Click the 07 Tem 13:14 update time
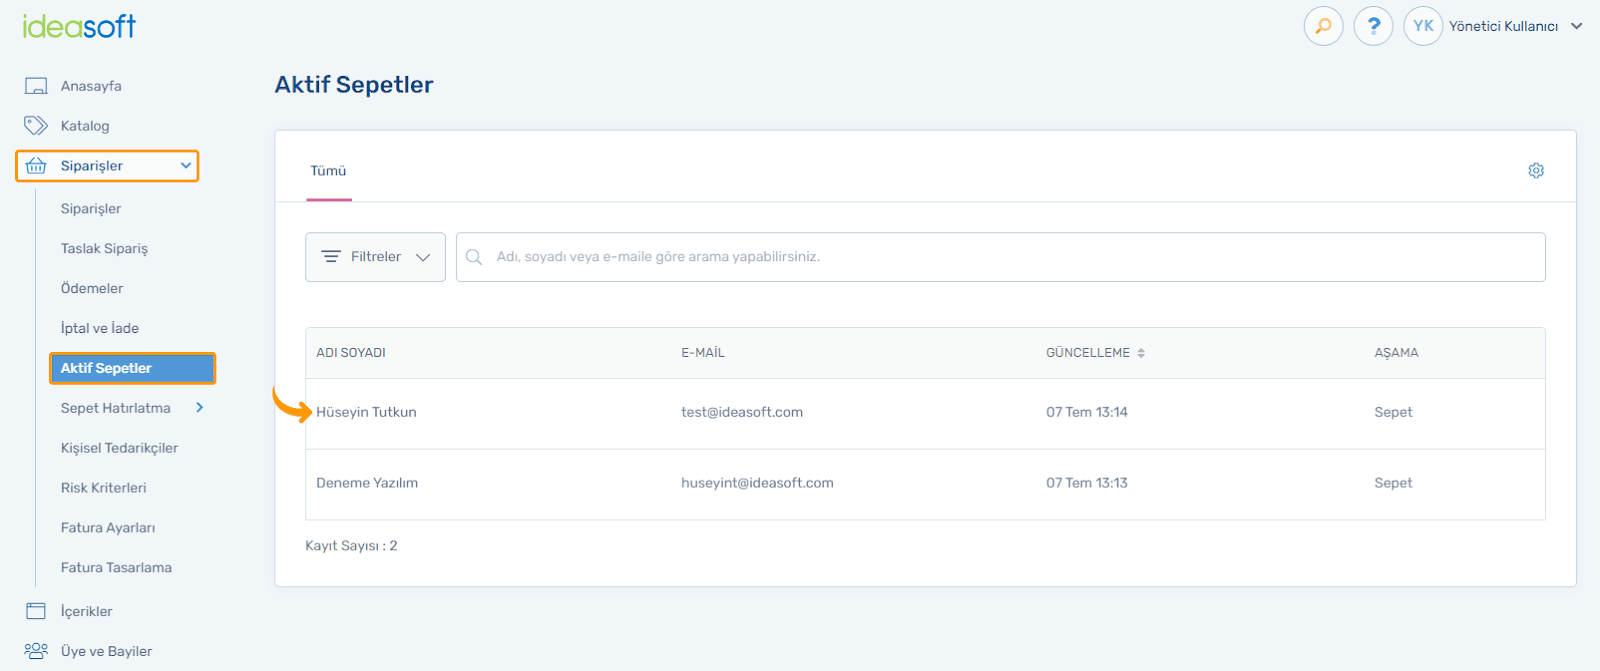The image size is (1600, 671). point(1087,412)
